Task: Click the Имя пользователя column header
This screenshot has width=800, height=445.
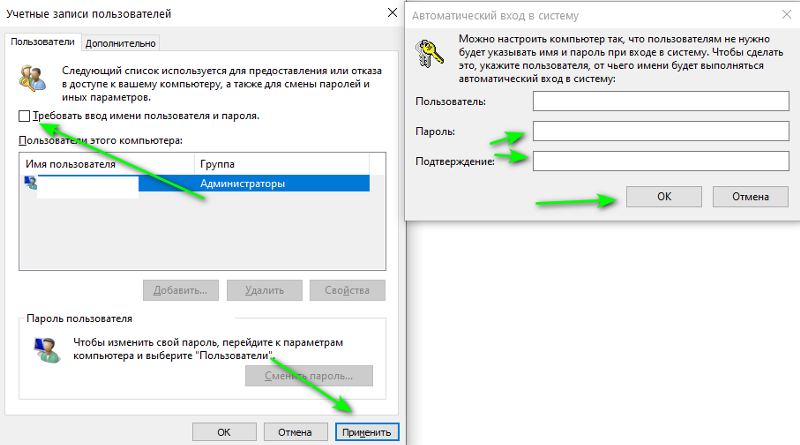Action: point(108,164)
